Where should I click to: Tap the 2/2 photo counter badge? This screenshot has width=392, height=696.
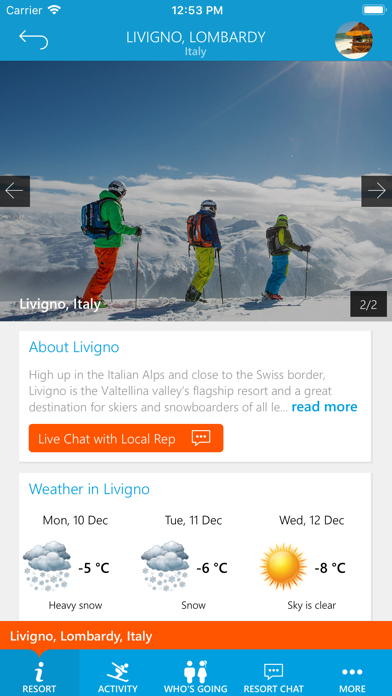coord(368,304)
